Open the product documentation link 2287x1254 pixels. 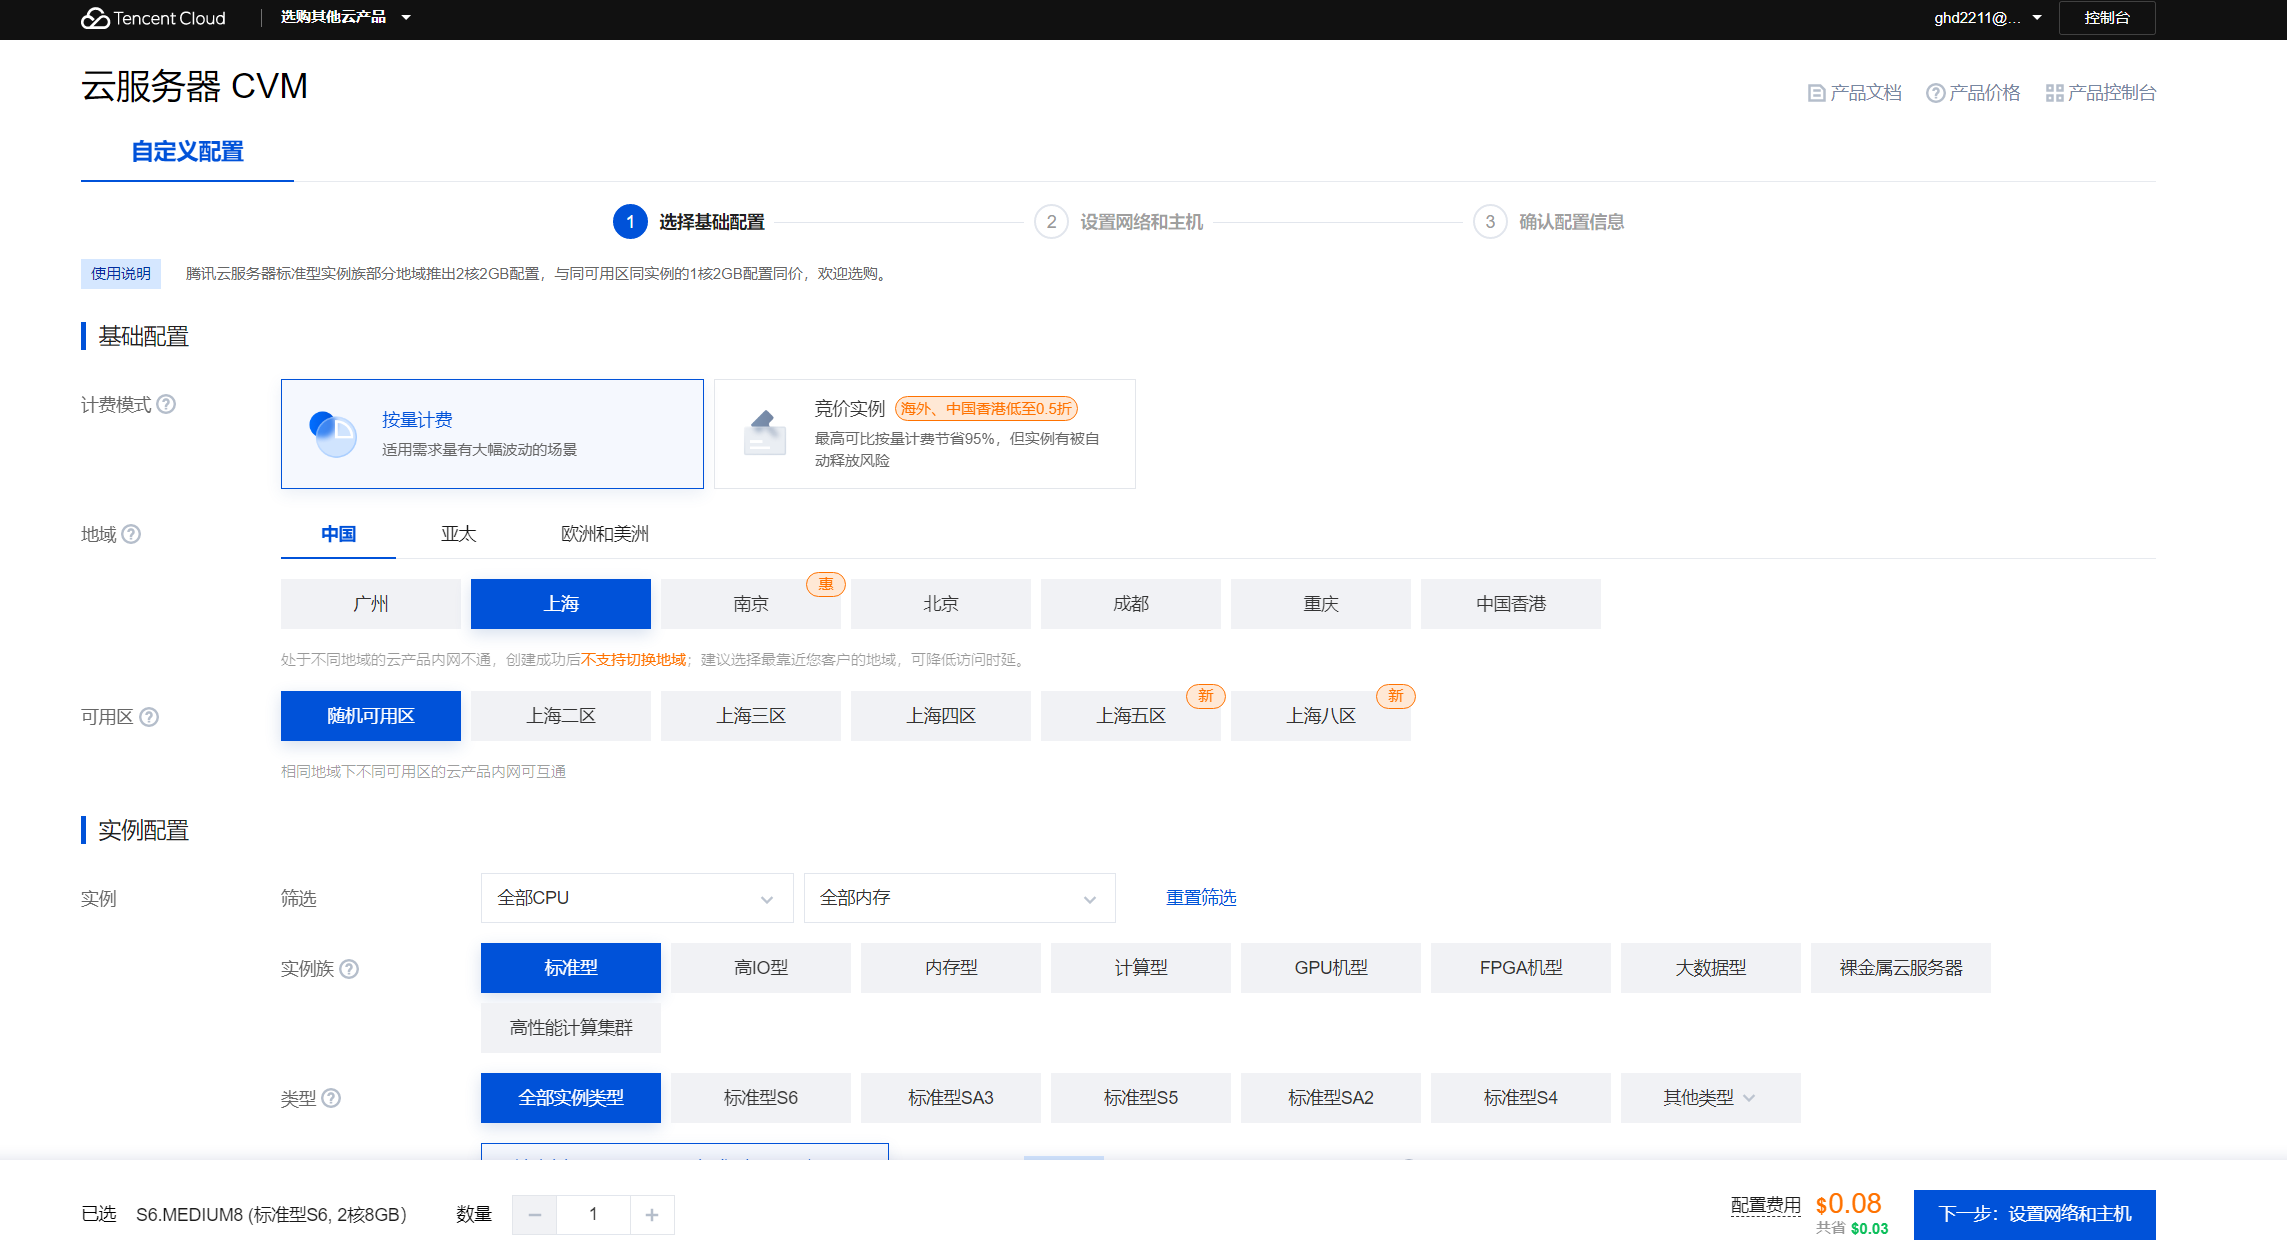(1855, 93)
